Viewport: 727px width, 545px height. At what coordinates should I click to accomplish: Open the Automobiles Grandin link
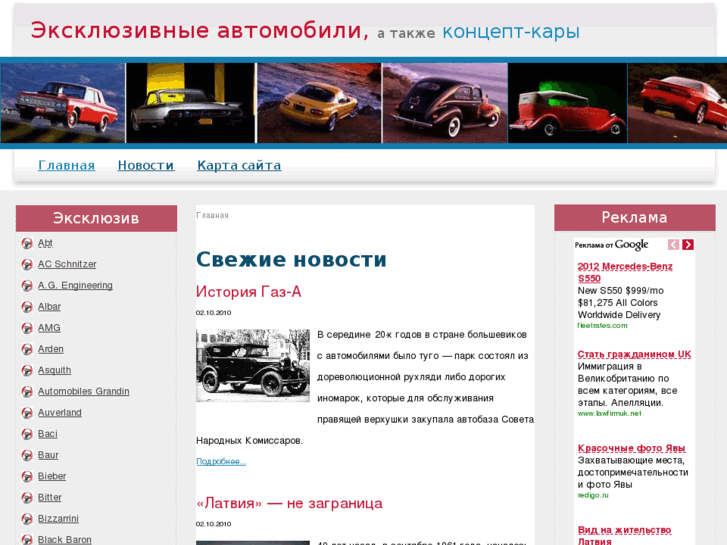pyautogui.click(x=83, y=391)
